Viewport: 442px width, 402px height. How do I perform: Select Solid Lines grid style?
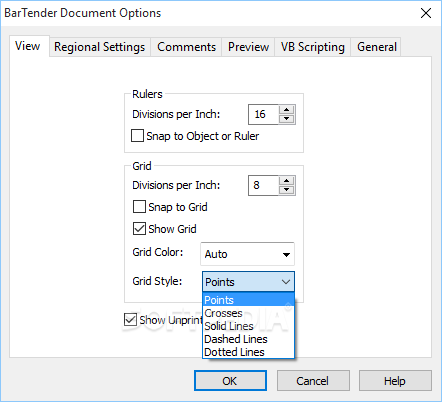click(x=248, y=326)
